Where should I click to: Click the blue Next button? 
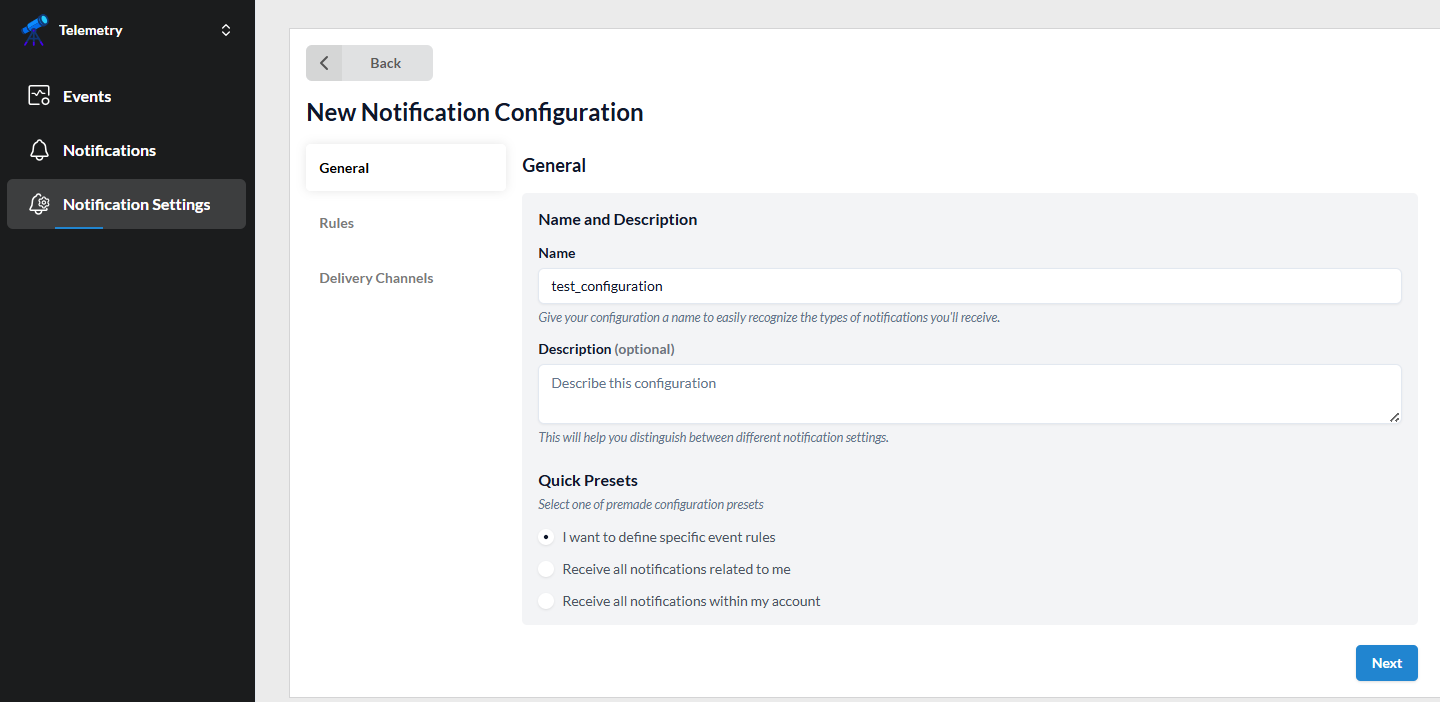(1386, 663)
